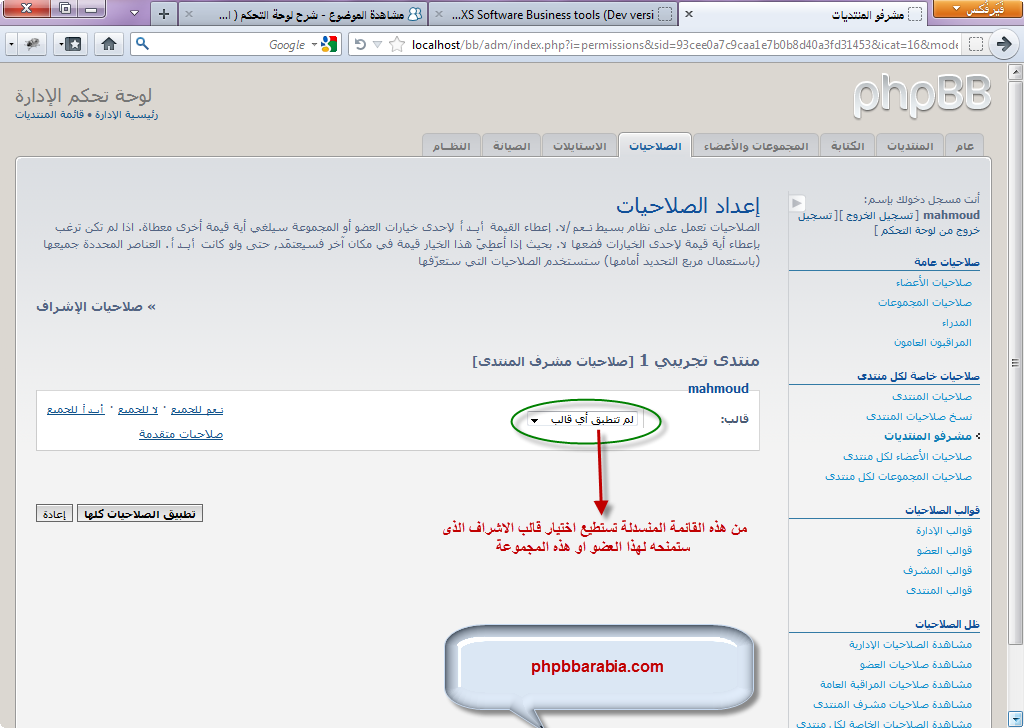Open the 'المجموعات والأعضاء' admin tab

click(756, 146)
